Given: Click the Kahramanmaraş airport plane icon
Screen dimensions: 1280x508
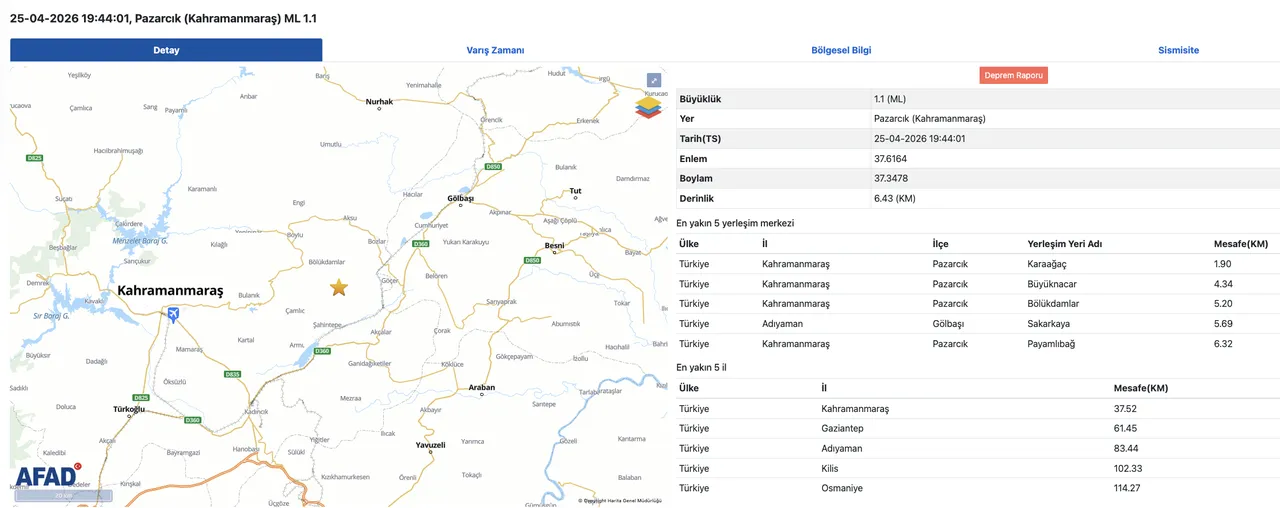Looking at the screenshot, I should click(x=175, y=316).
